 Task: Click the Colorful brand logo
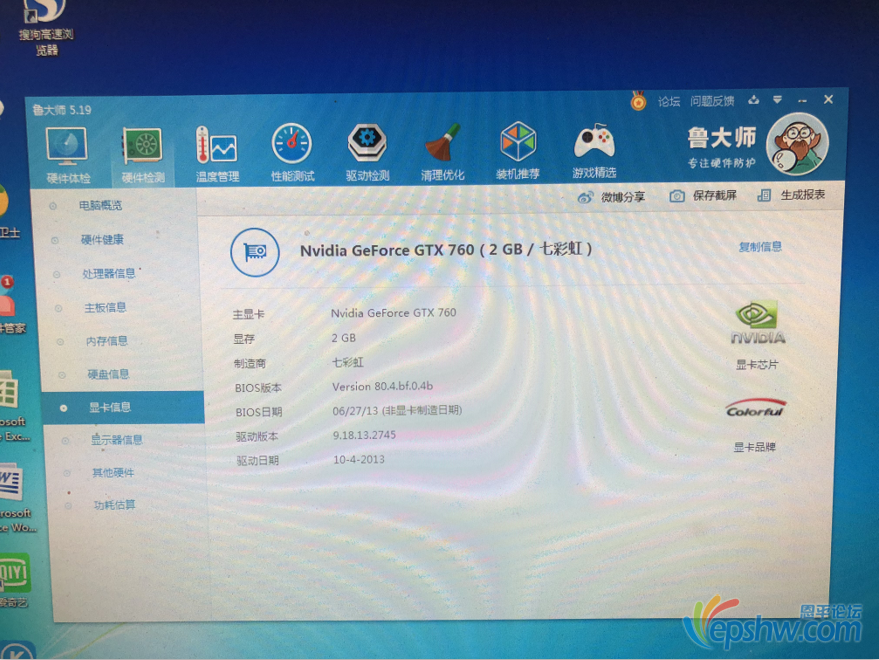pos(756,408)
